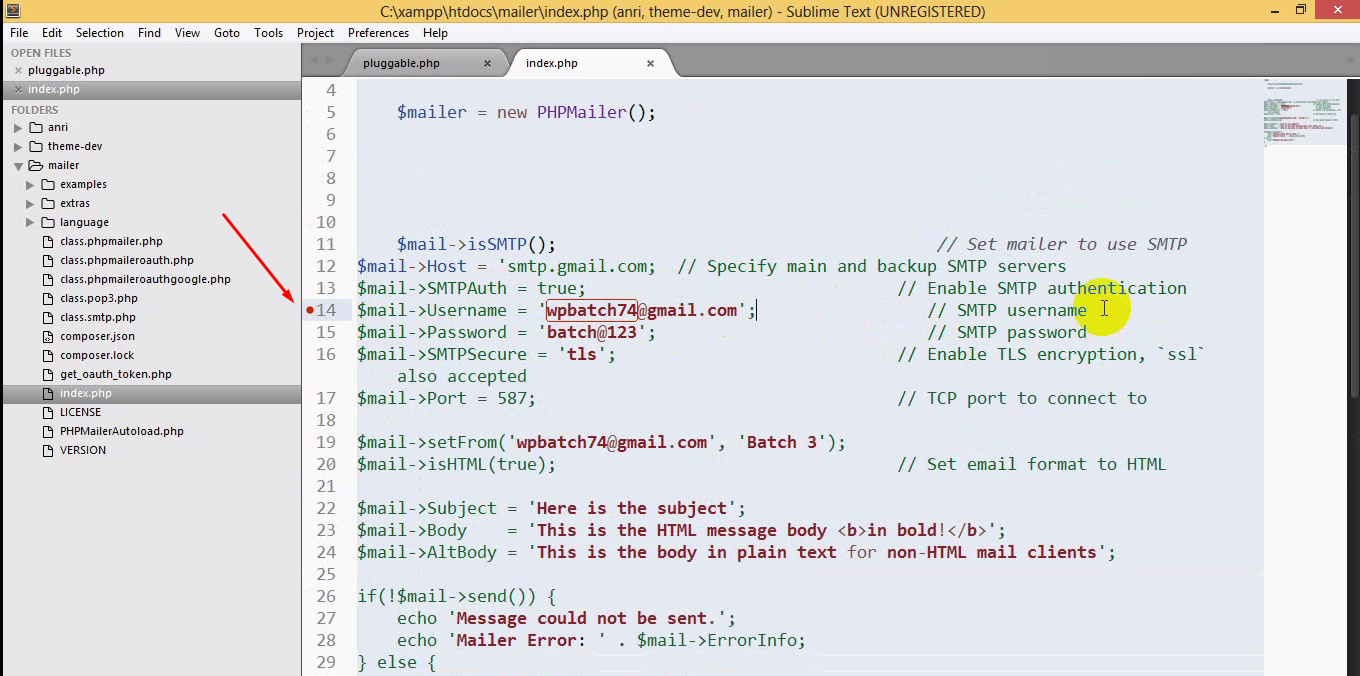The height and width of the screenshot is (676, 1360).
Task: Click the tab scroll left arrow
Action: tap(313, 61)
